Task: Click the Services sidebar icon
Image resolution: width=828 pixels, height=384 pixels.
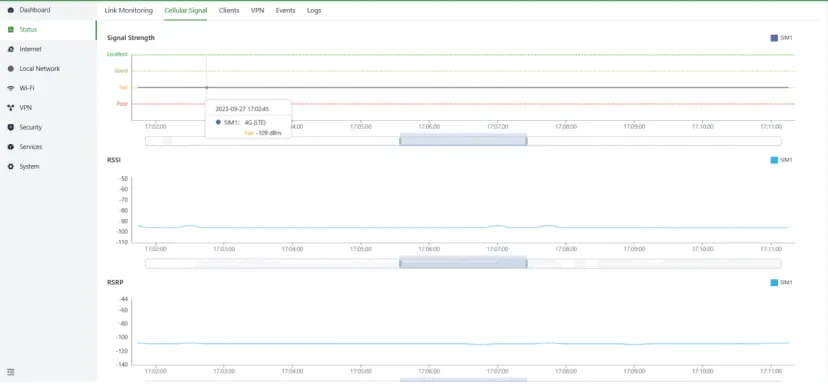Action: (x=11, y=147)
